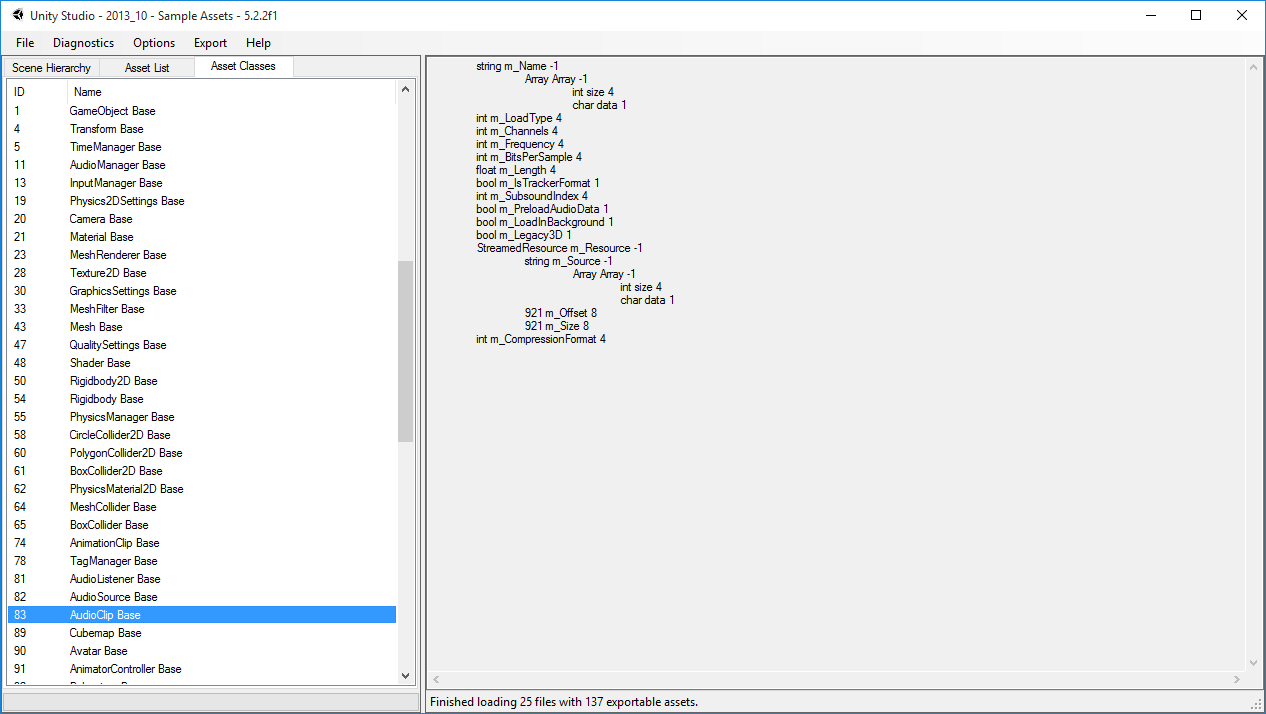Open the File menu
1266x714 pixels.
pyautogui.click(x=24, y=43)
